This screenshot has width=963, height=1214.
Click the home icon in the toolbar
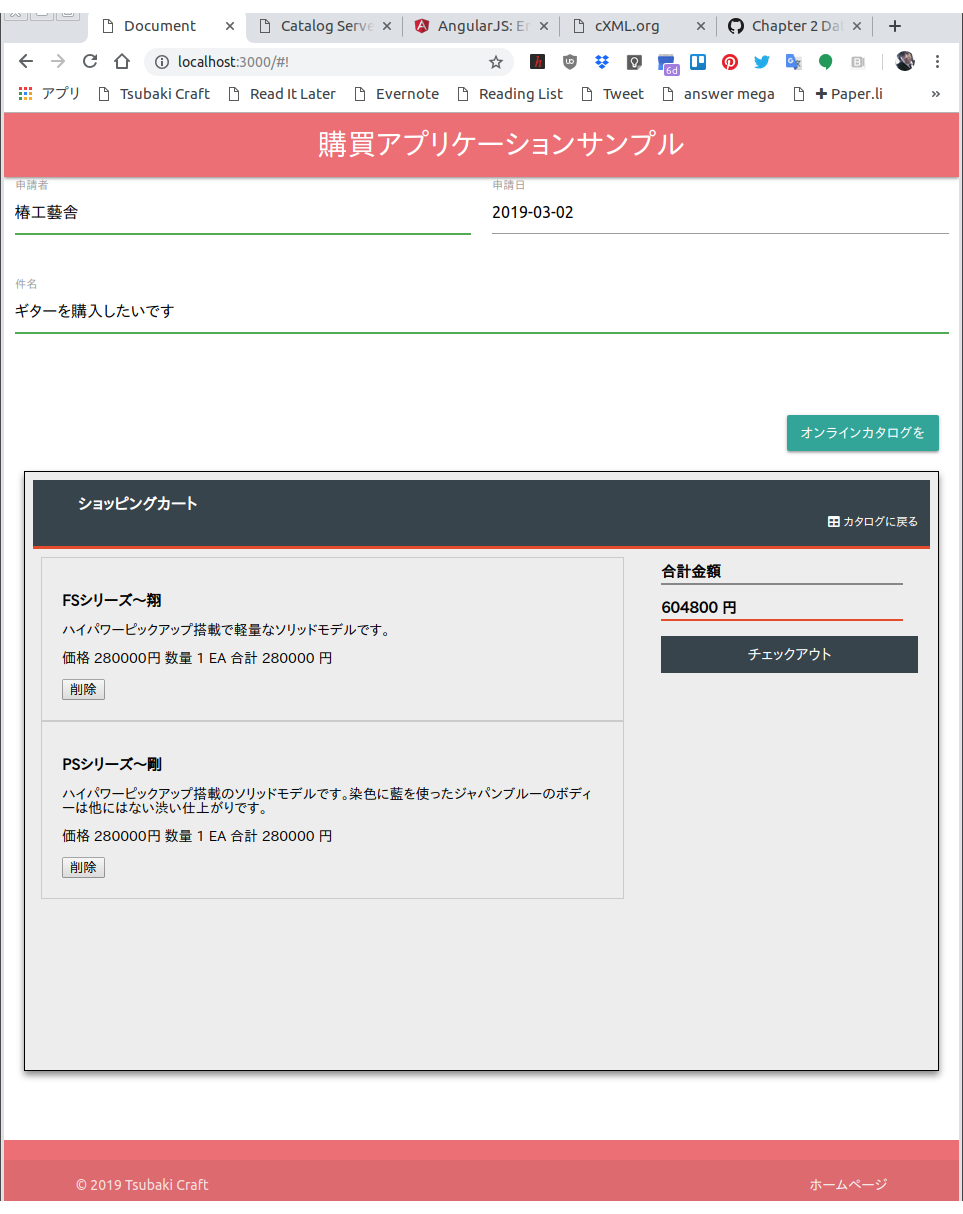tap(122, 61)
